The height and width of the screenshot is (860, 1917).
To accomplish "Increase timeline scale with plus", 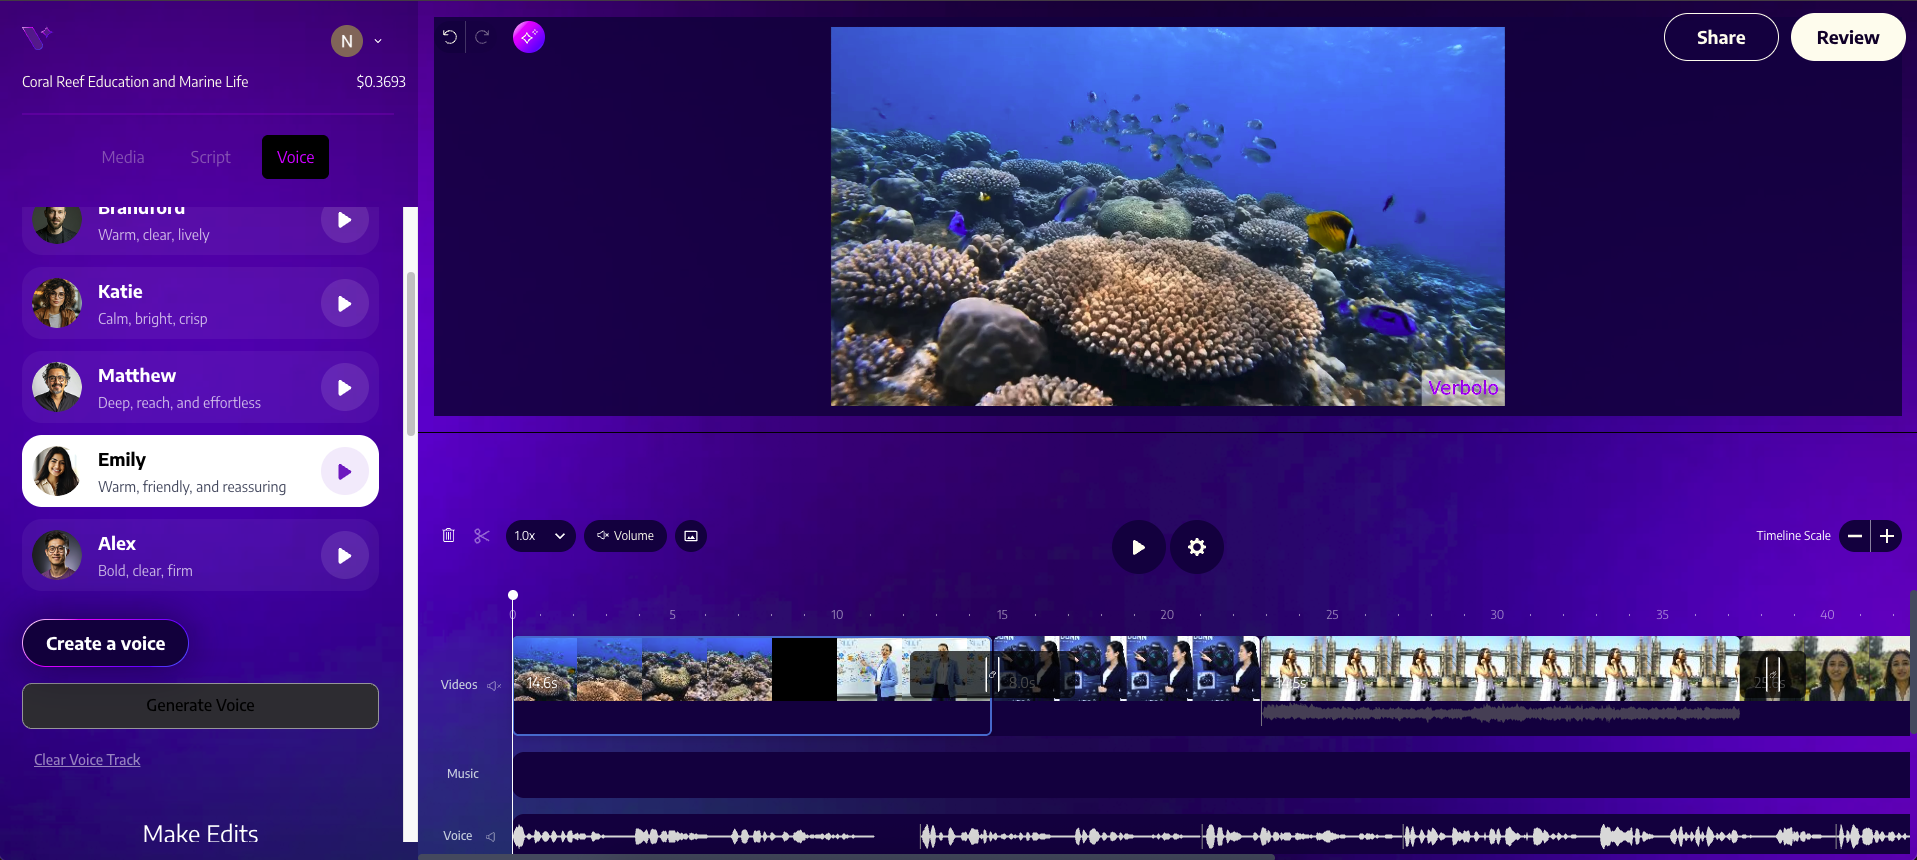I will 1887,536.
